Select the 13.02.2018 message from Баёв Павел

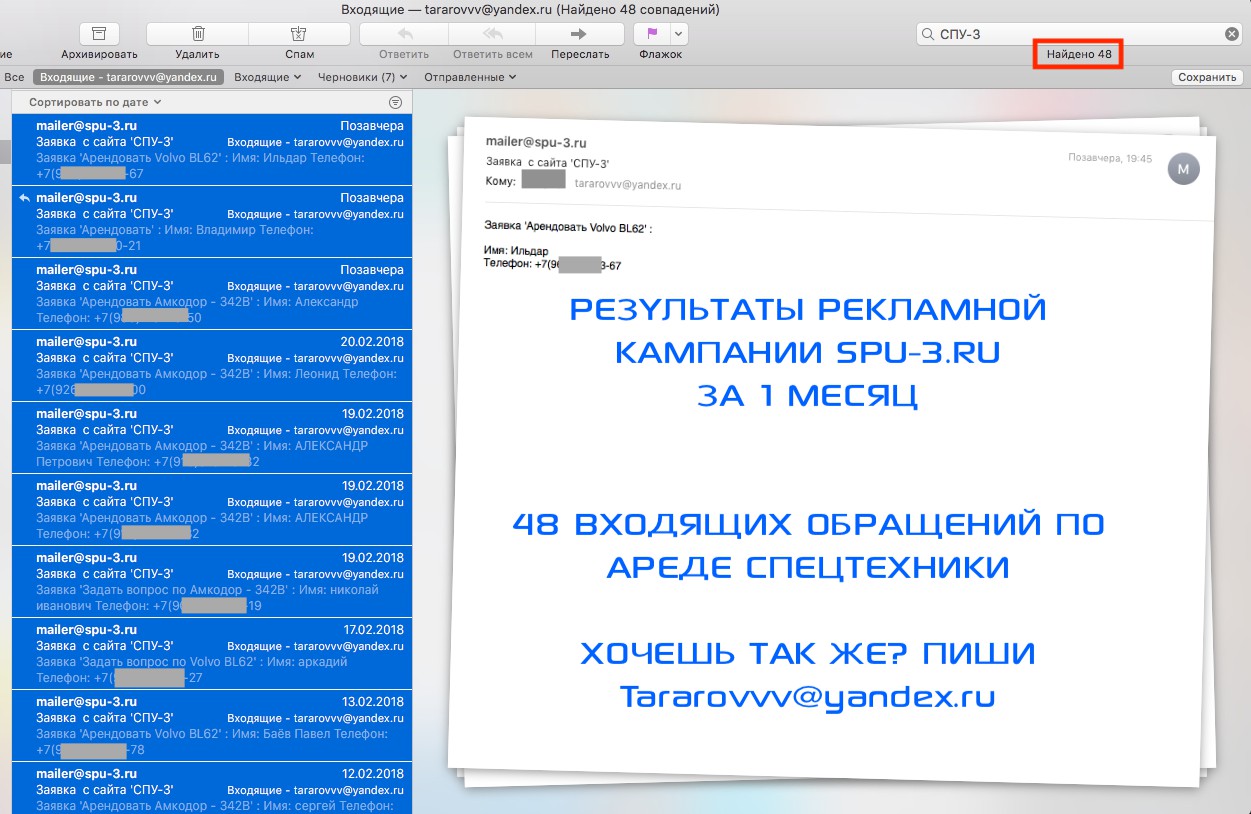[x=211, y=726]
